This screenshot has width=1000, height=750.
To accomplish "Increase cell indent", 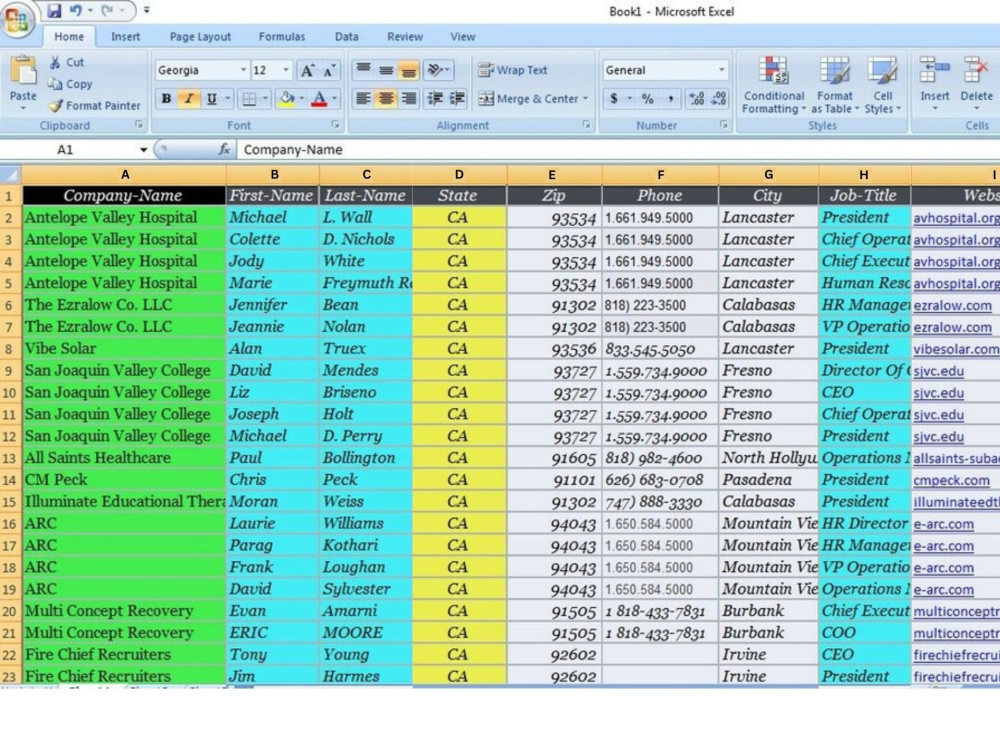I will click(x=457, y=98).
